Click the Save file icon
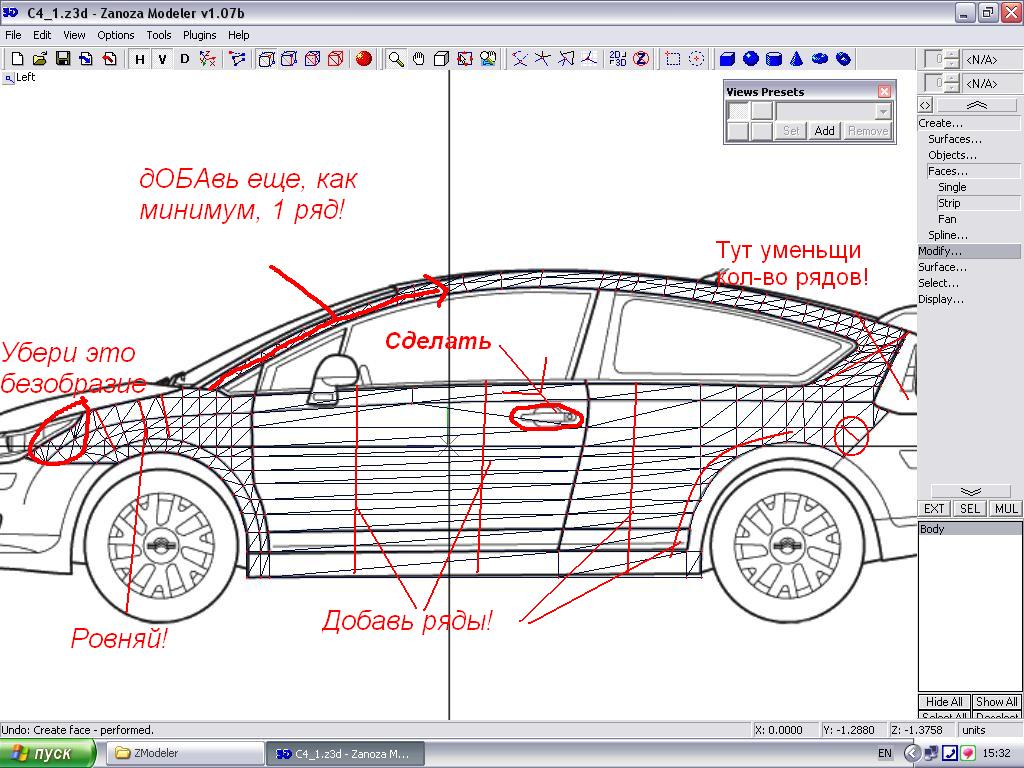The image size is (1024, 768). click(63, 59)
